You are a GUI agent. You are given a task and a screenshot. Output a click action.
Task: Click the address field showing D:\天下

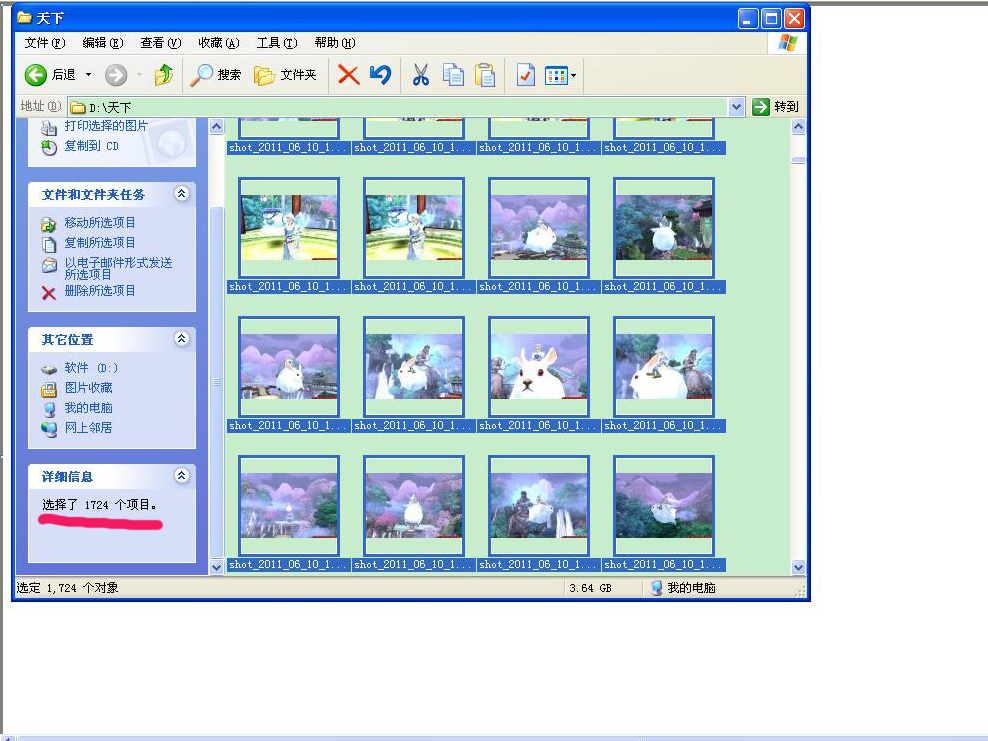[x=398, y=106]
